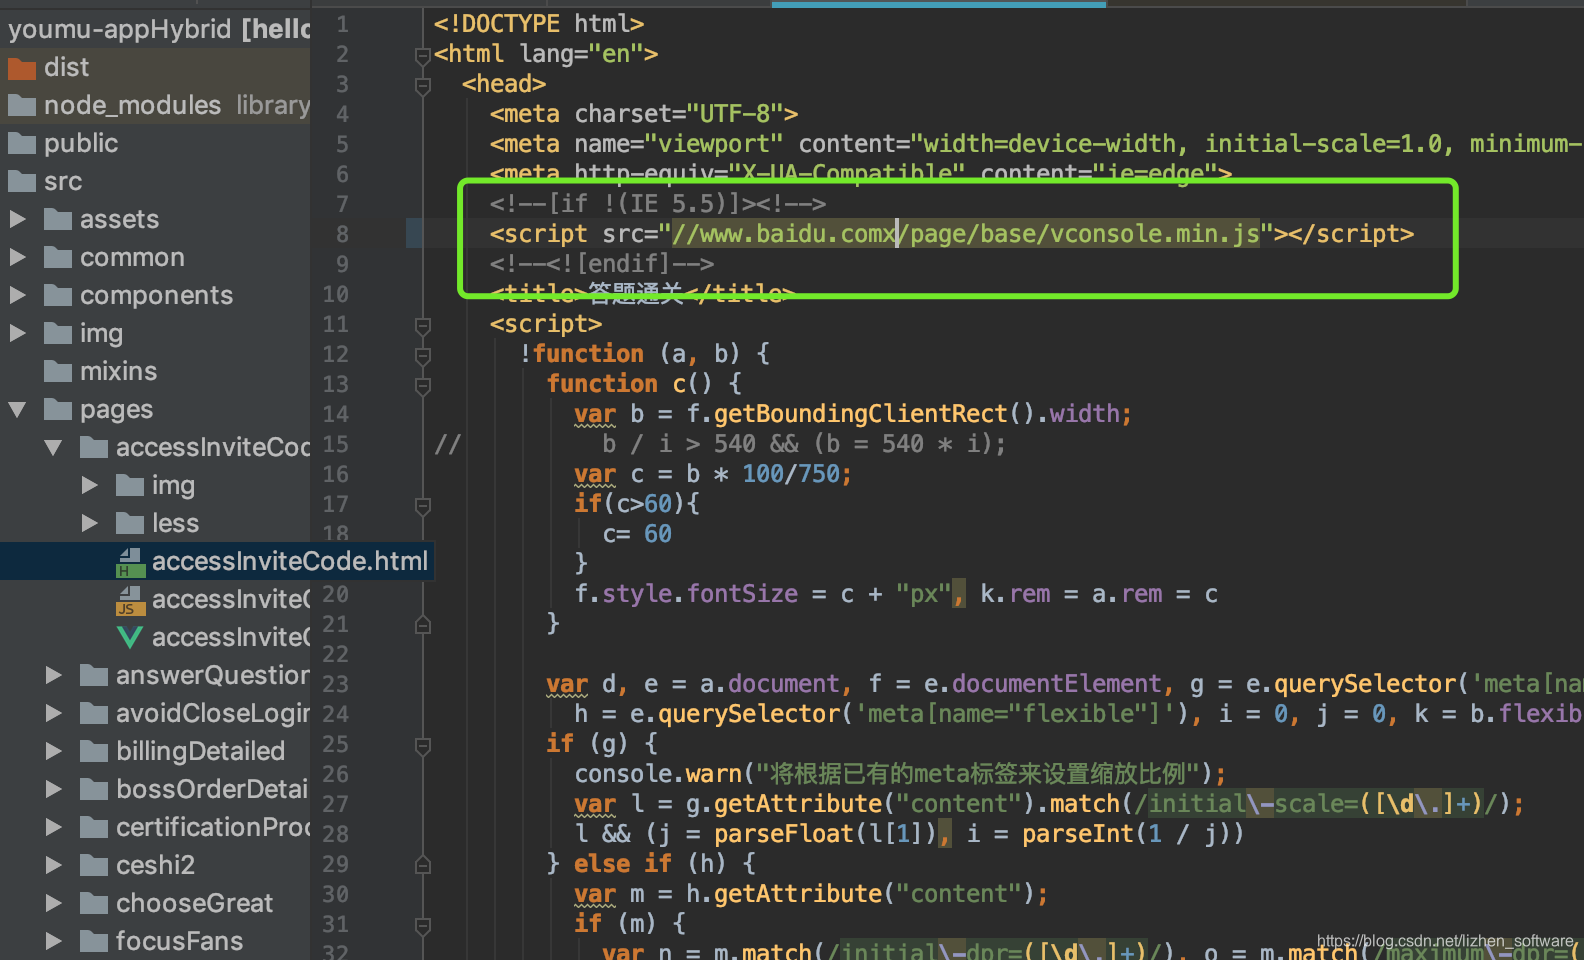The width and height of the screenshot is (1584, 960).
Task: Expand the assets folder arrow
Action: pos(17,219)
